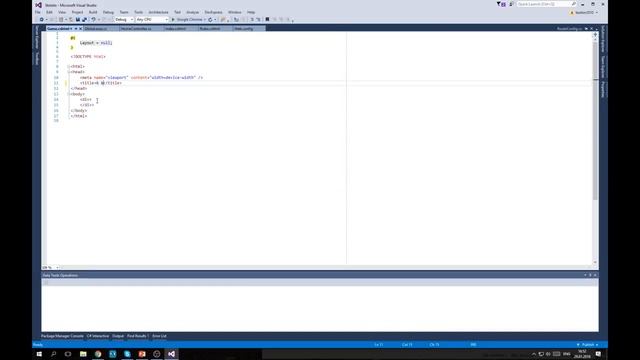640x360 pixels.
Task: Open the Debug menu
Action: (108, 12)
